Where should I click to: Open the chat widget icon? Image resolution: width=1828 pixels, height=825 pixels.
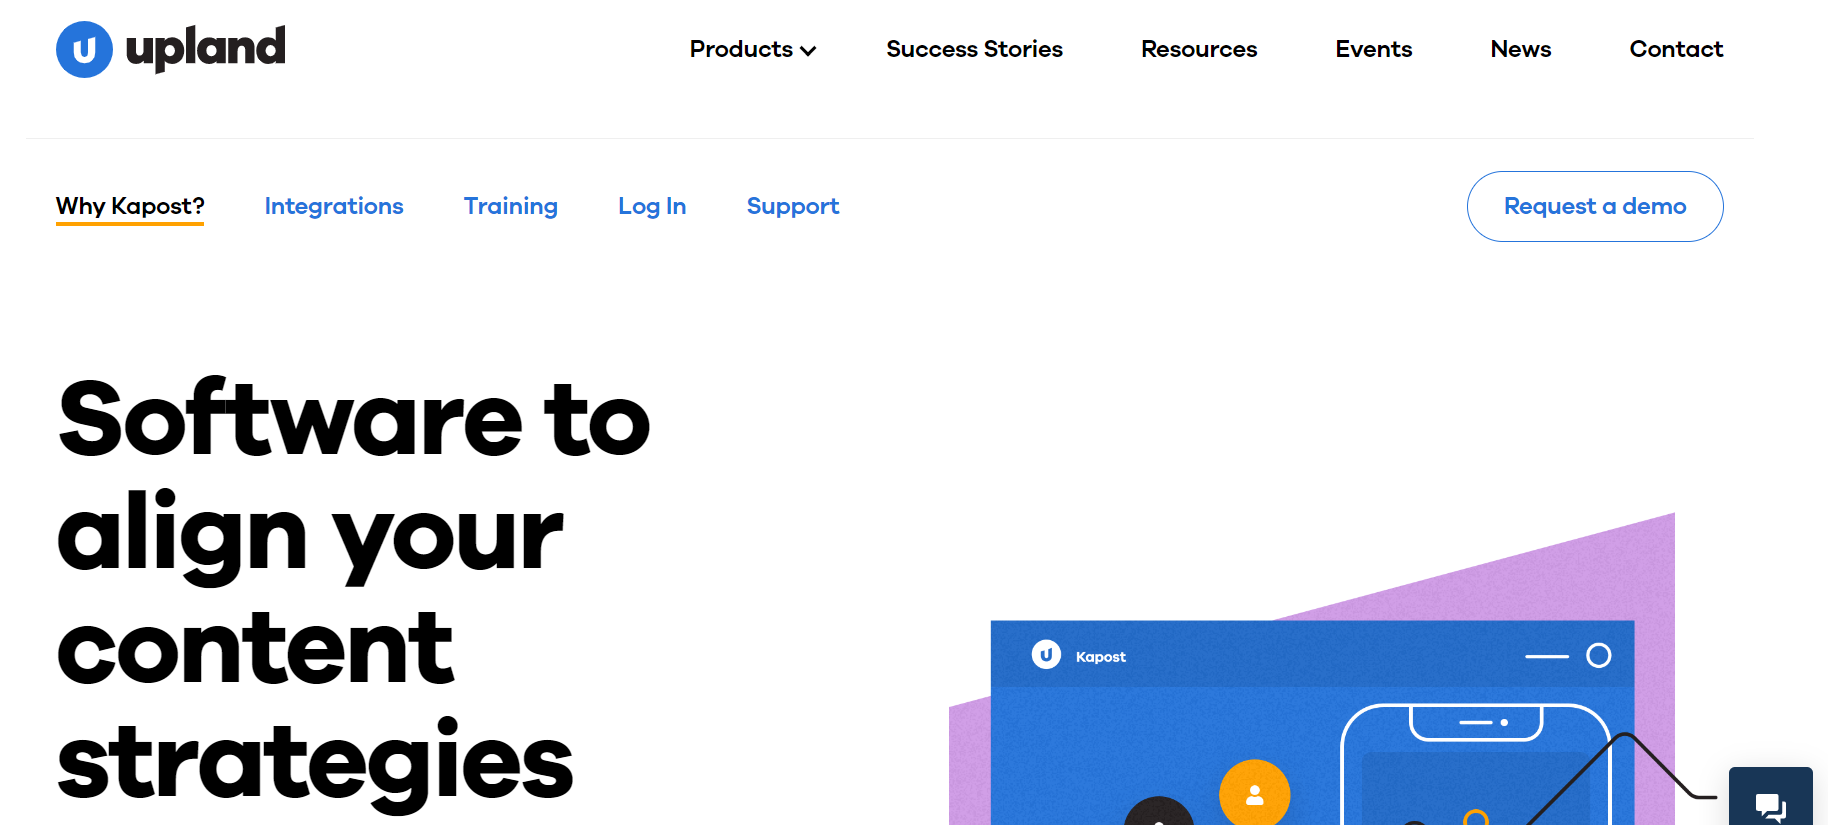1770,804
